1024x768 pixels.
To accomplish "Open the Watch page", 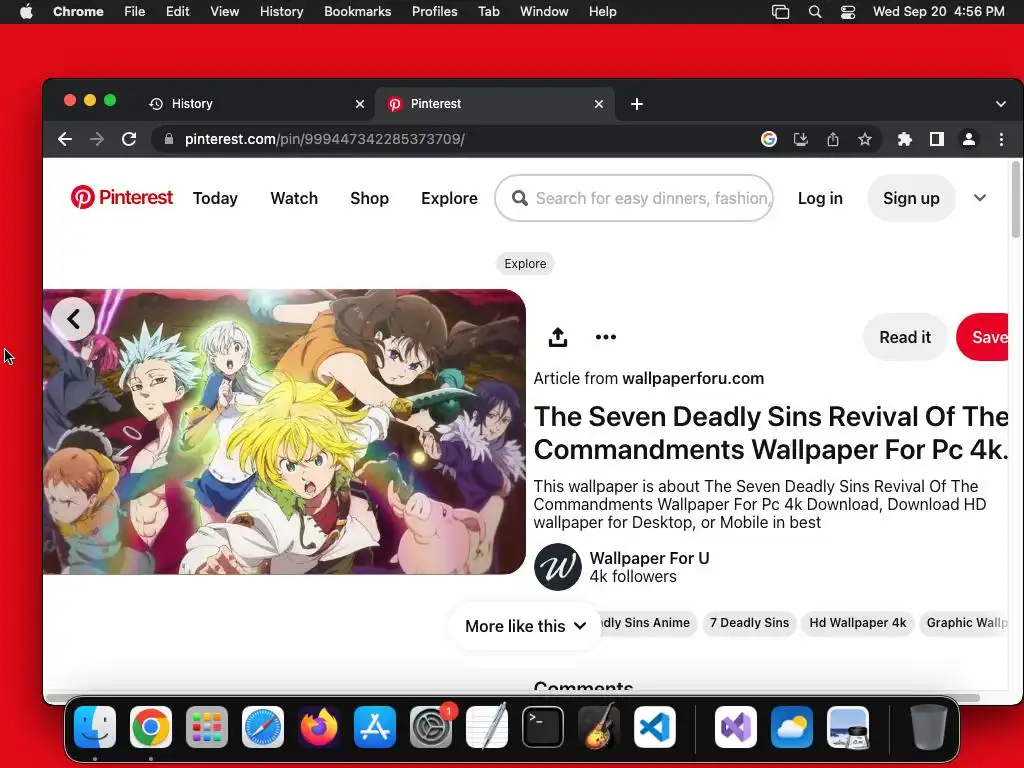I will [294, 198].
